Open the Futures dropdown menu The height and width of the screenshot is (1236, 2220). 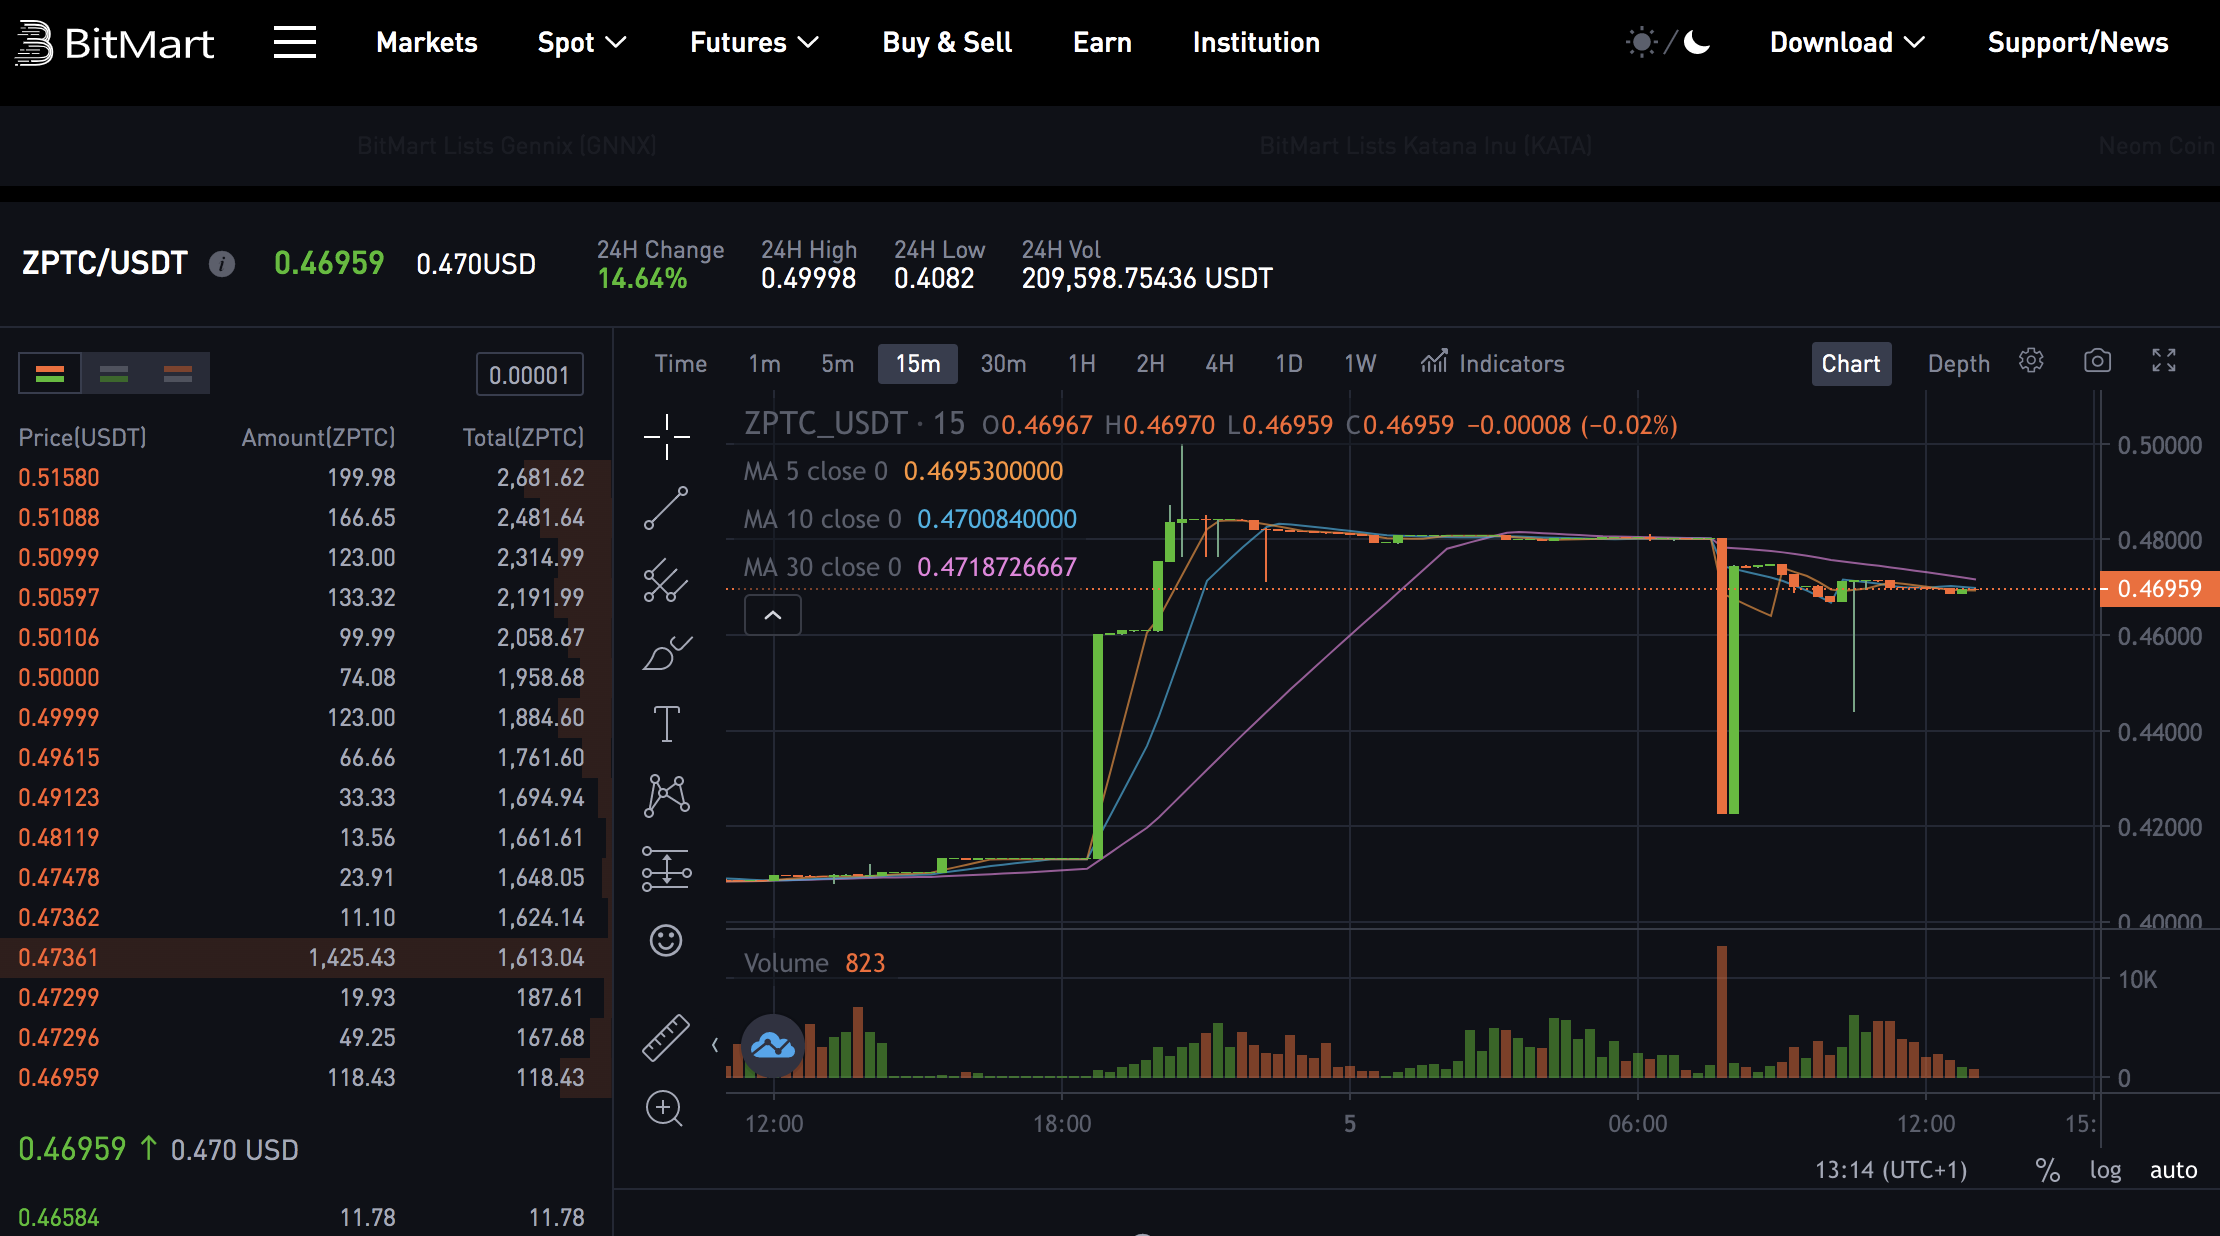tap(754, 42)
